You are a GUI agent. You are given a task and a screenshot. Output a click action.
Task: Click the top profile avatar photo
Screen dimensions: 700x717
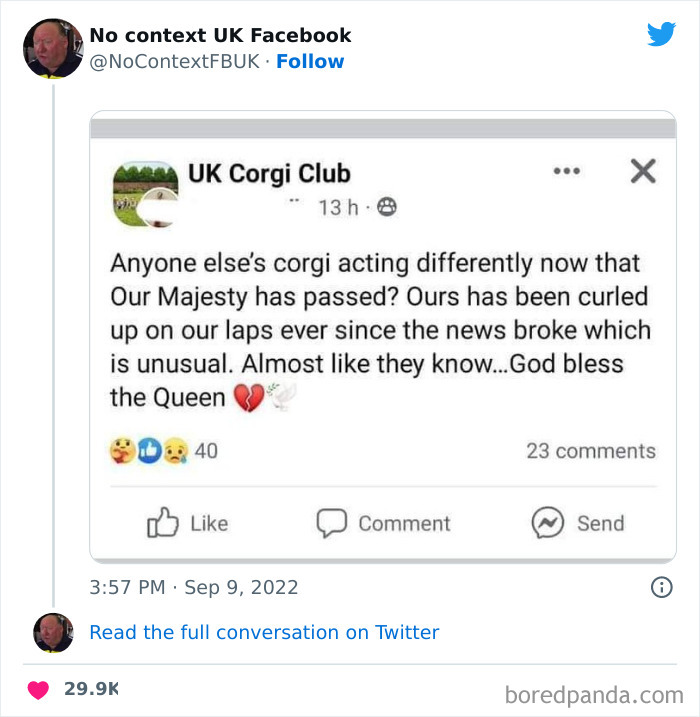pyautogui.click(x=51, y=48)
